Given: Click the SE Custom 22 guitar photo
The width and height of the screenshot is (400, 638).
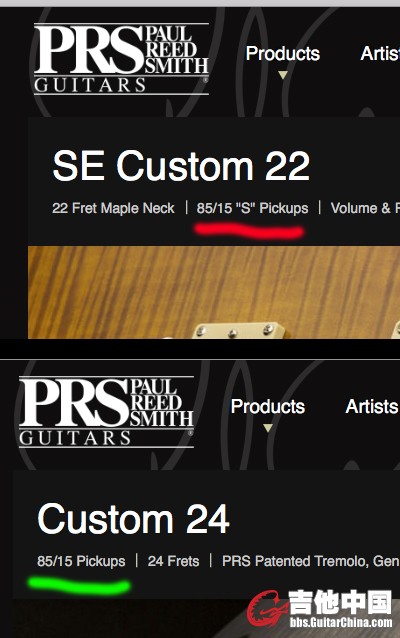Looking at the screenshot, I should coord(214,292).
